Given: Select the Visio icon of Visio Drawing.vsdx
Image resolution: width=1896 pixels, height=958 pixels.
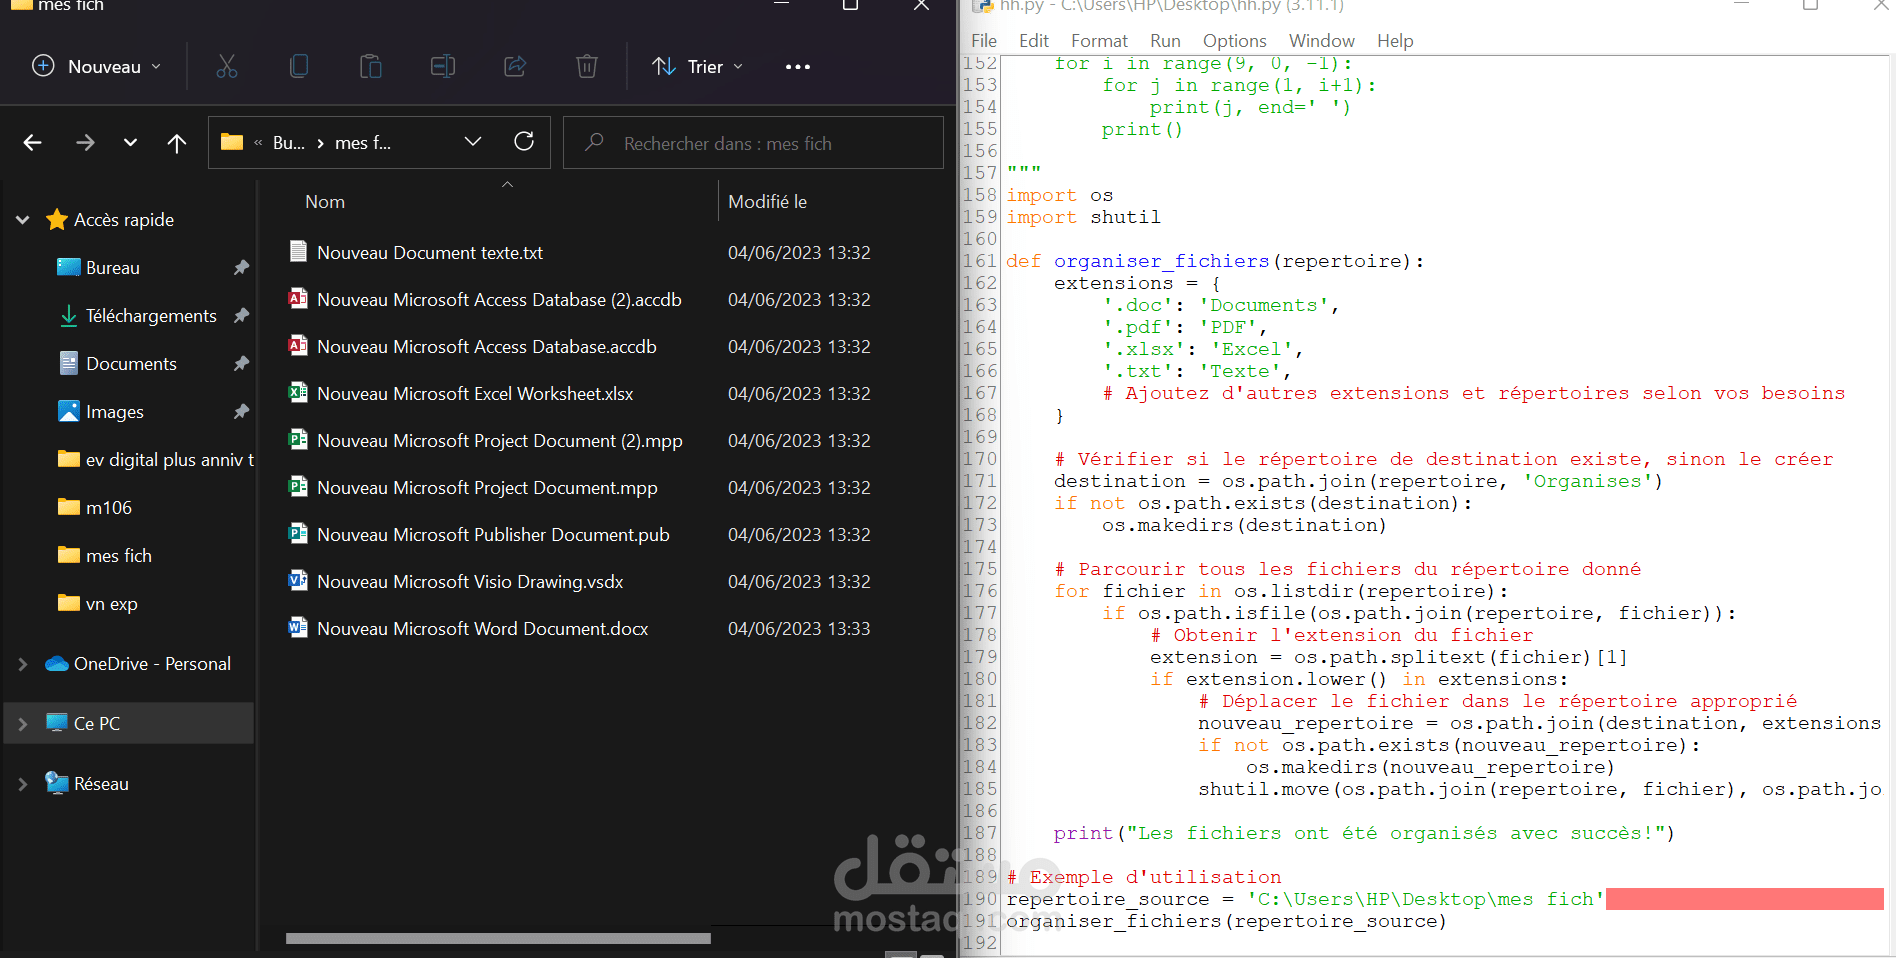Looking at the screenshot, I should coord(298,581).
